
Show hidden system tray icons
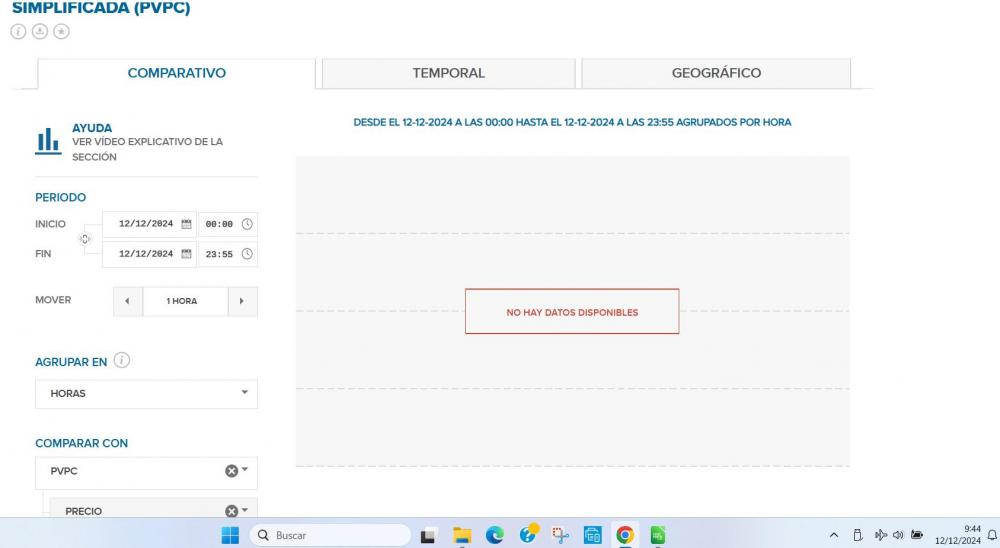click(x=834, y=535)
